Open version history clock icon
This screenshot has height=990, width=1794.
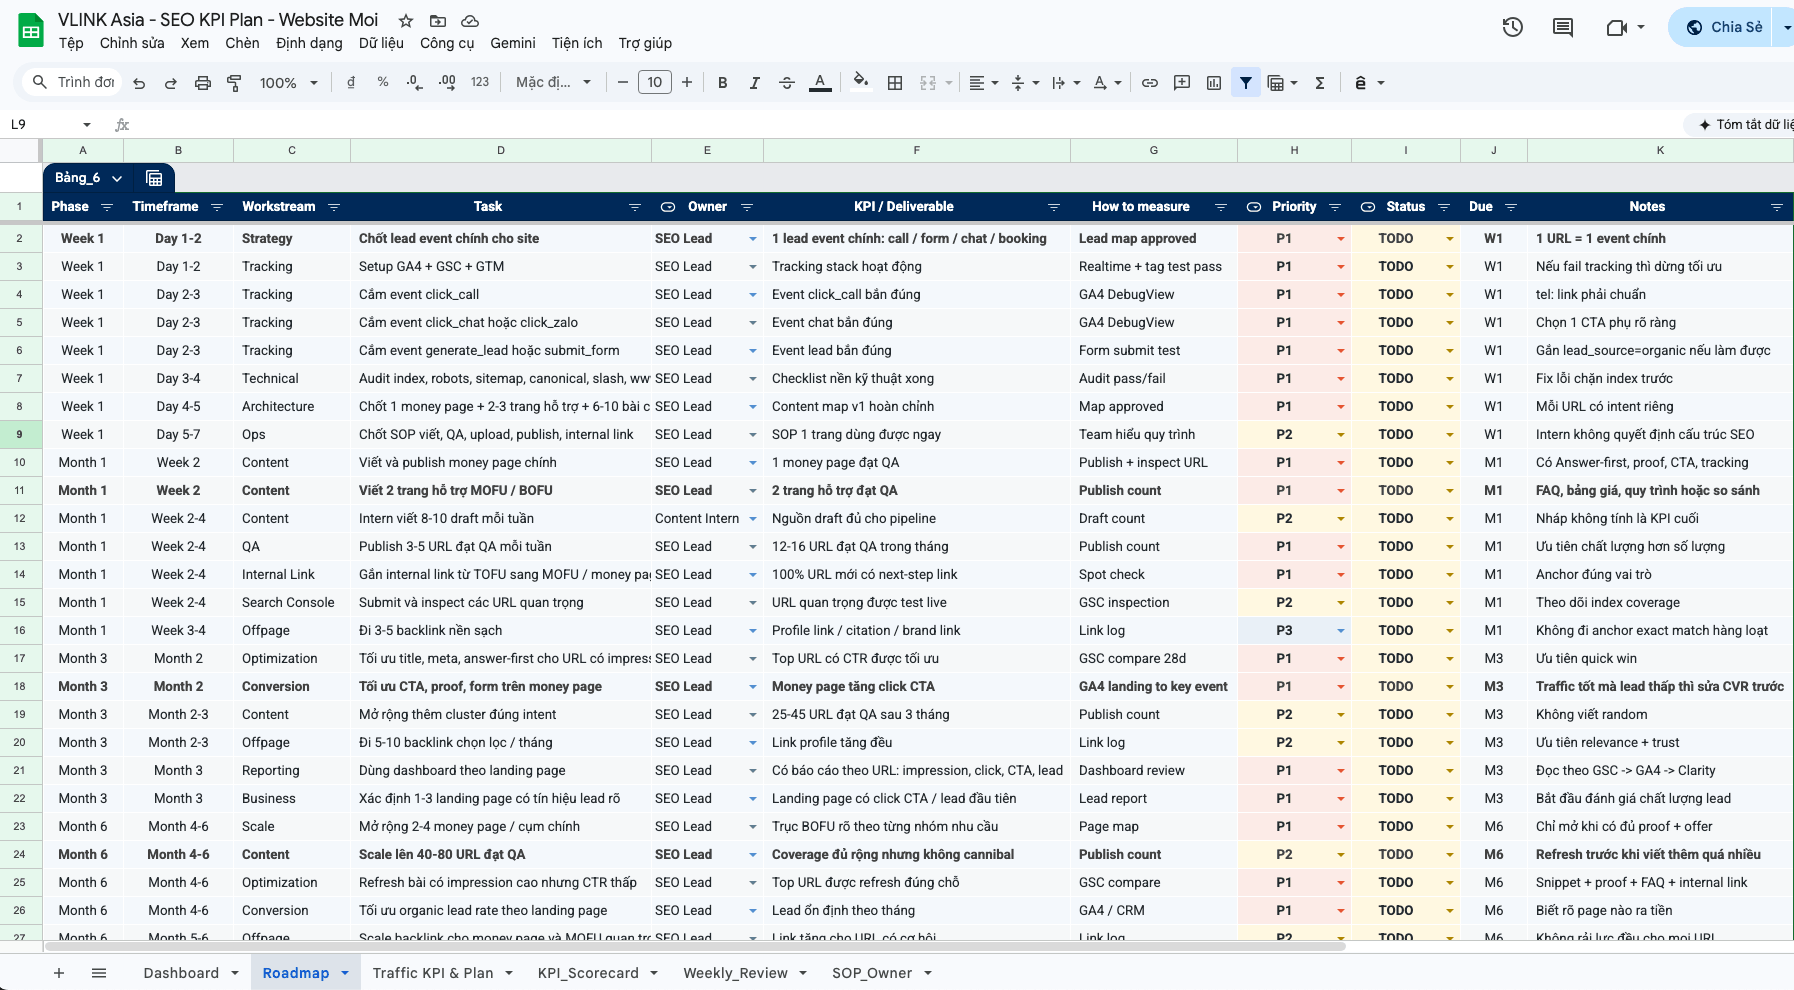click(x=1513, y=27)
